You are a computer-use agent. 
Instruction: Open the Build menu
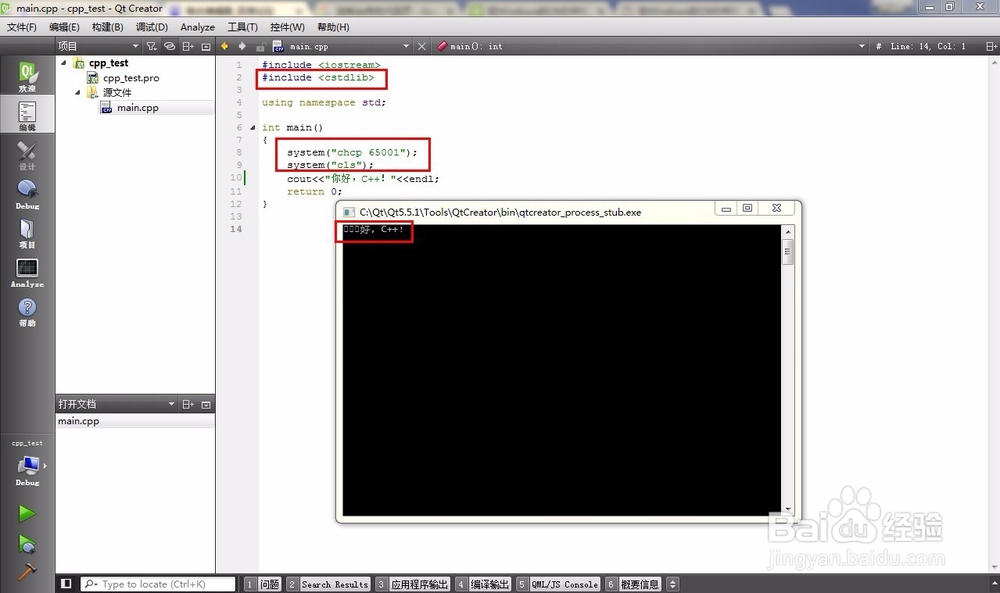pos(107,27)
